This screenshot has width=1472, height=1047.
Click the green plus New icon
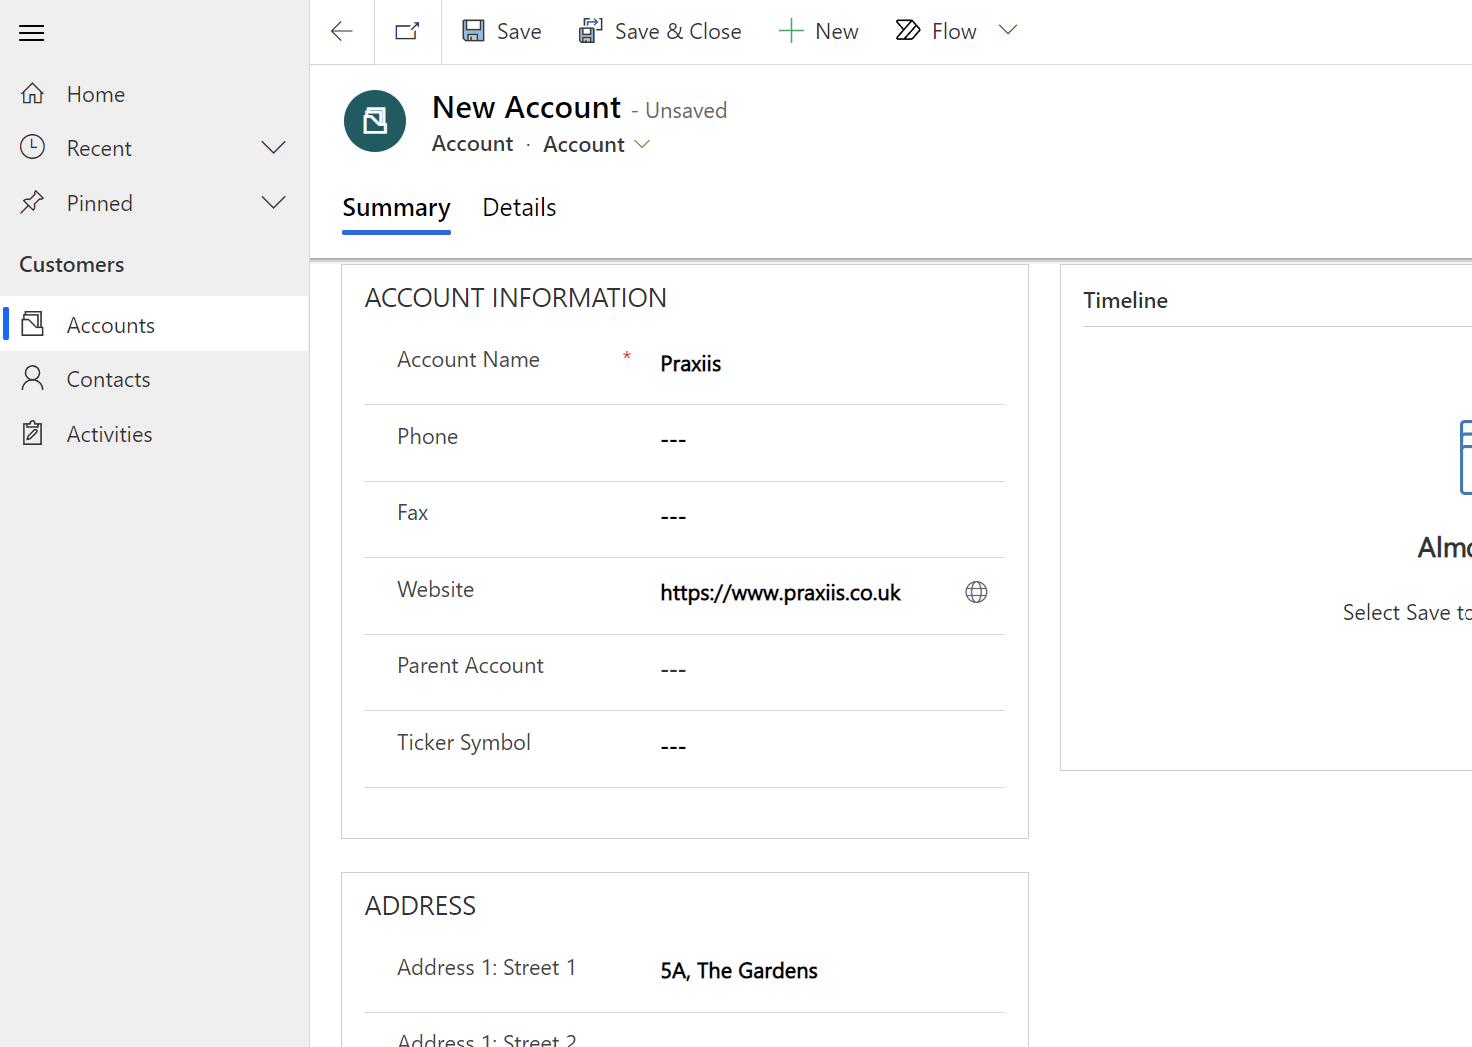pos(791,31)
